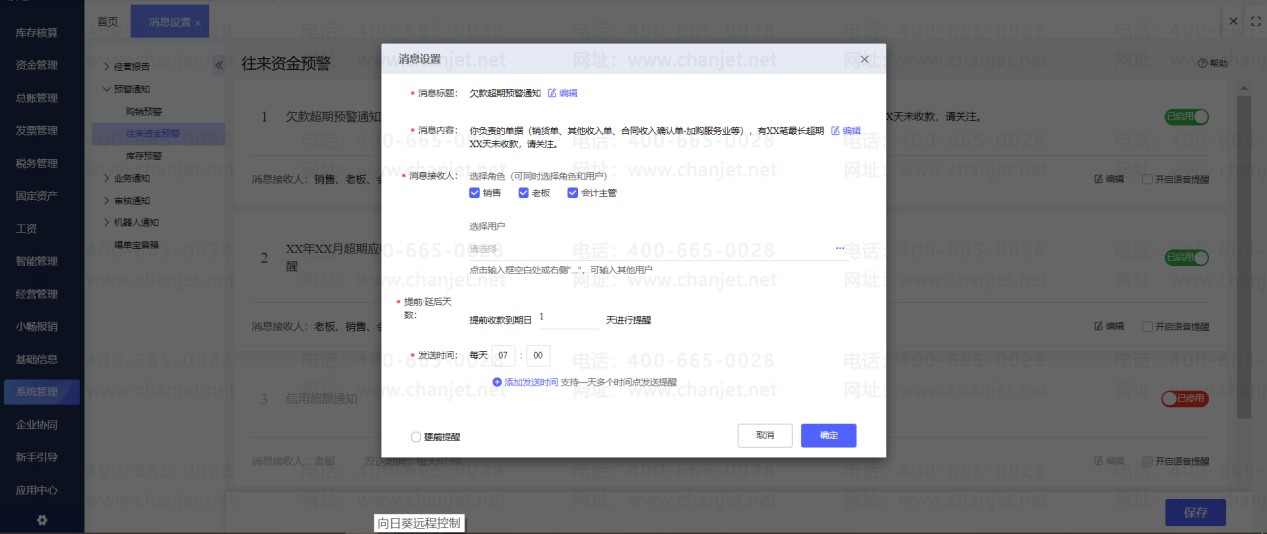Open 资金管理 in the left menu

point(36,65)
